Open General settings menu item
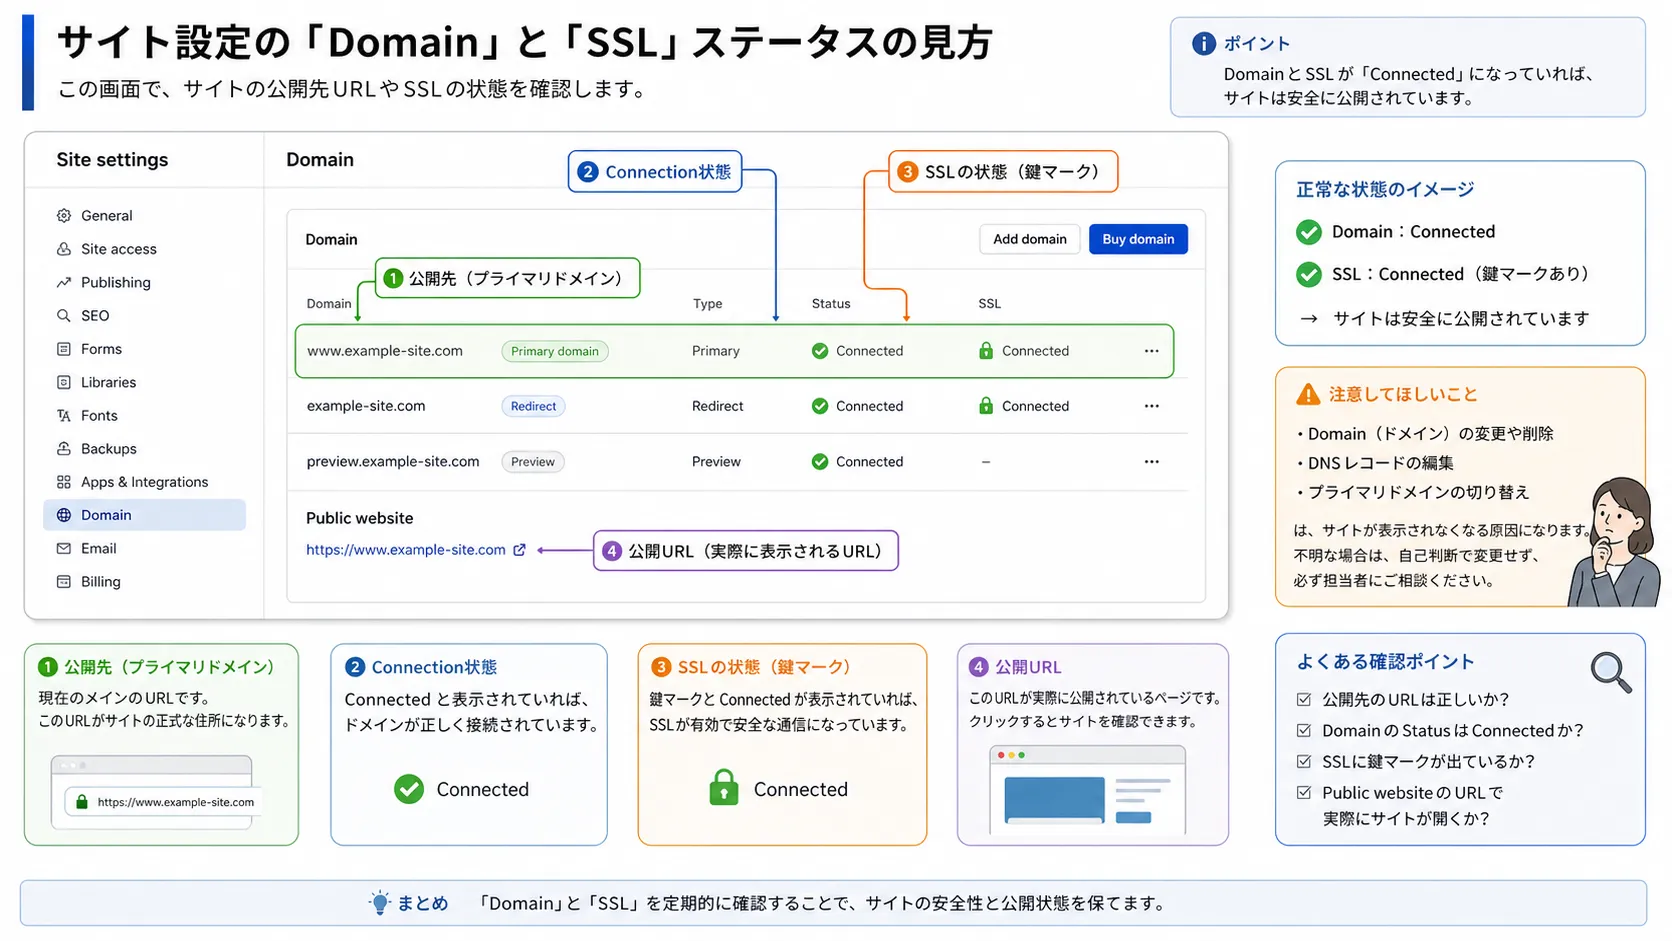Viewport: 1672px width, 941px height. click(x=145, y=216)
